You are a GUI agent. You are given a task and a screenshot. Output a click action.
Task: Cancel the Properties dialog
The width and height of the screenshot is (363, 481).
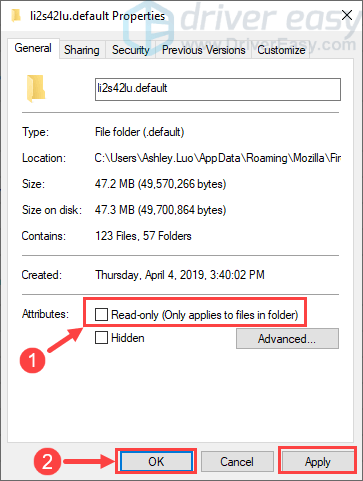(x=237, y=462)
